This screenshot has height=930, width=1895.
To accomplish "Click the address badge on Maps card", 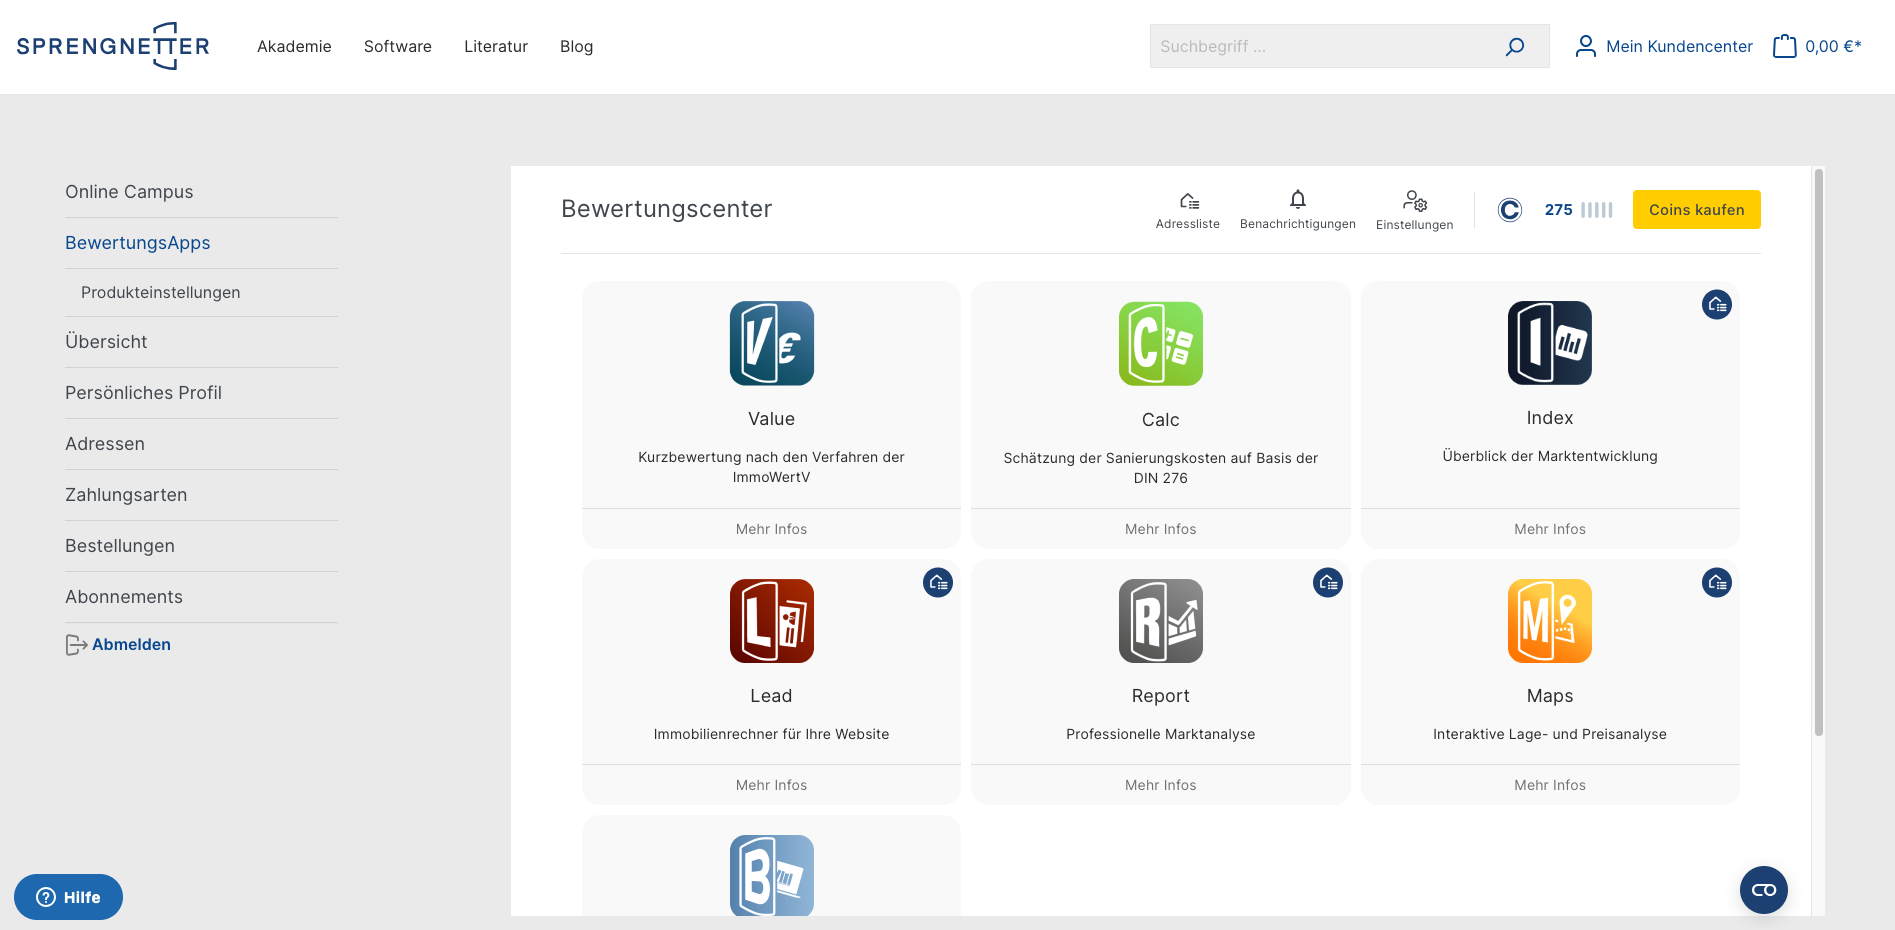I will click(x=1717, y=583).
